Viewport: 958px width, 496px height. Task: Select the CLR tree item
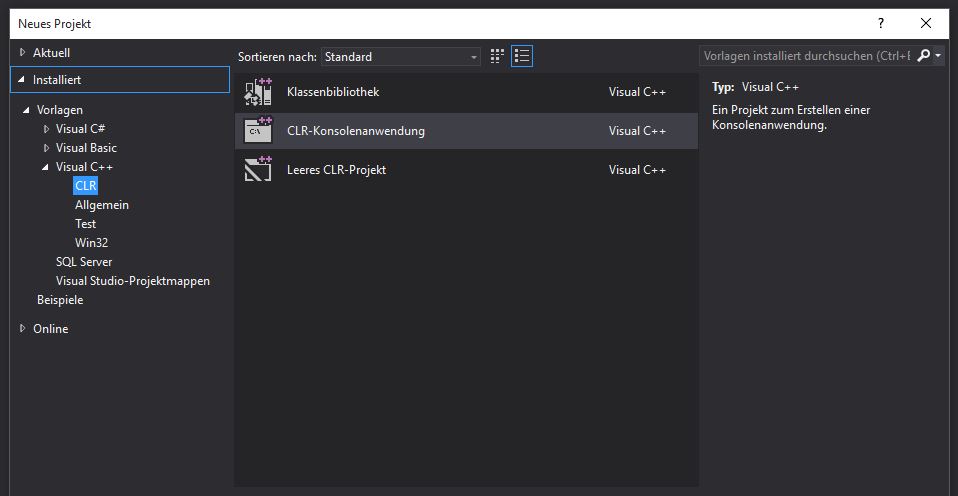coord(86,186)
